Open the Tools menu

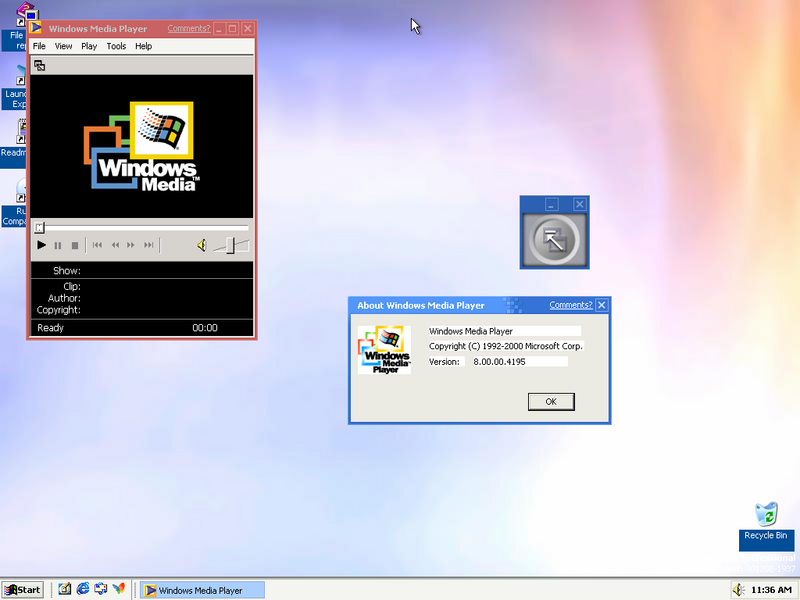pyautogui.click(x=116, y=46)
